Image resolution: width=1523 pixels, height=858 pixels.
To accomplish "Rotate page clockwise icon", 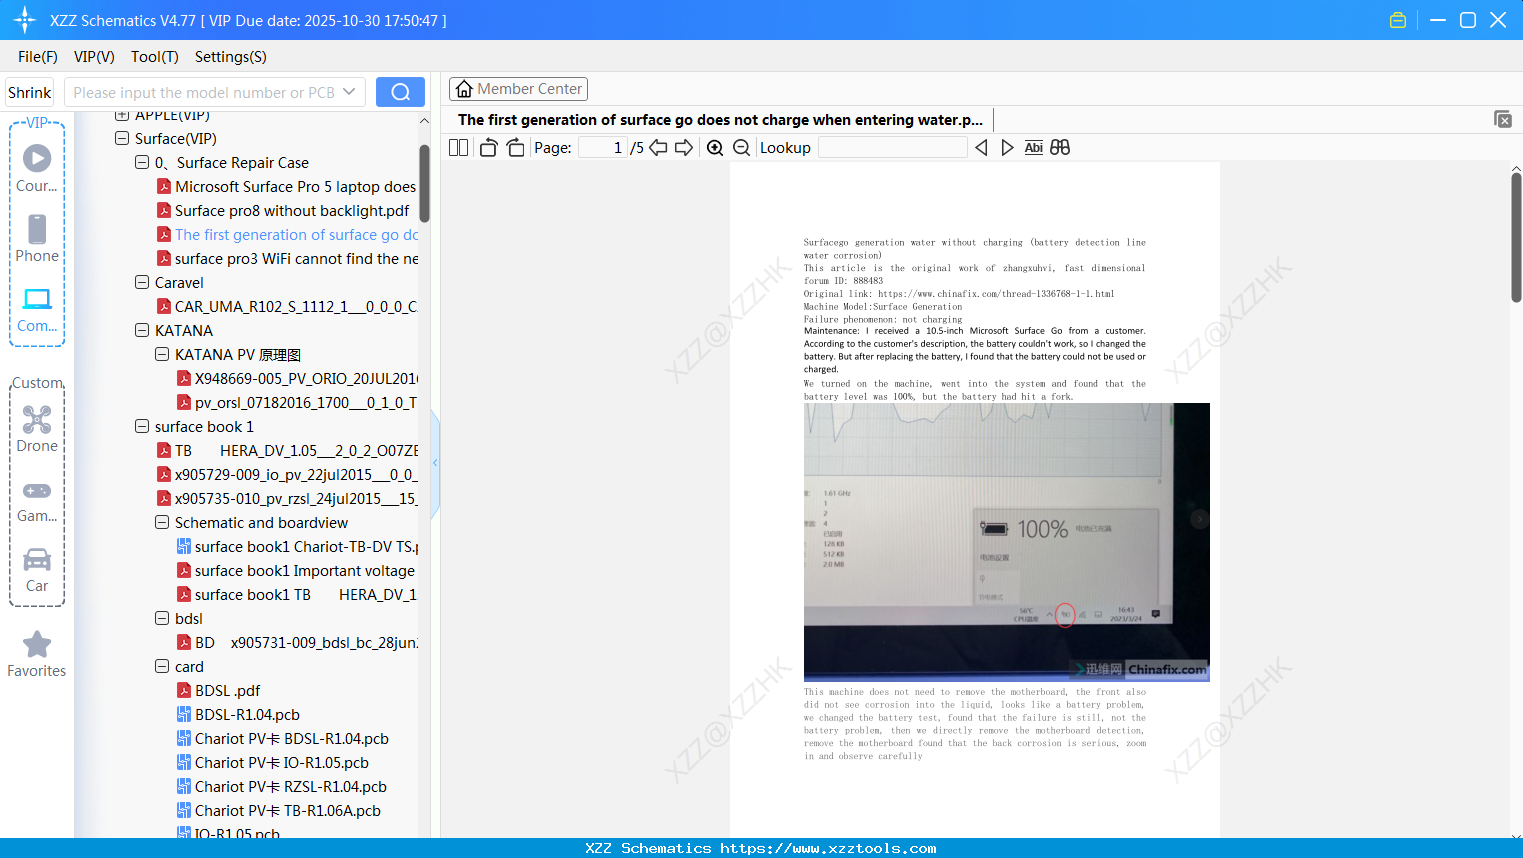I will coord(515,147).
